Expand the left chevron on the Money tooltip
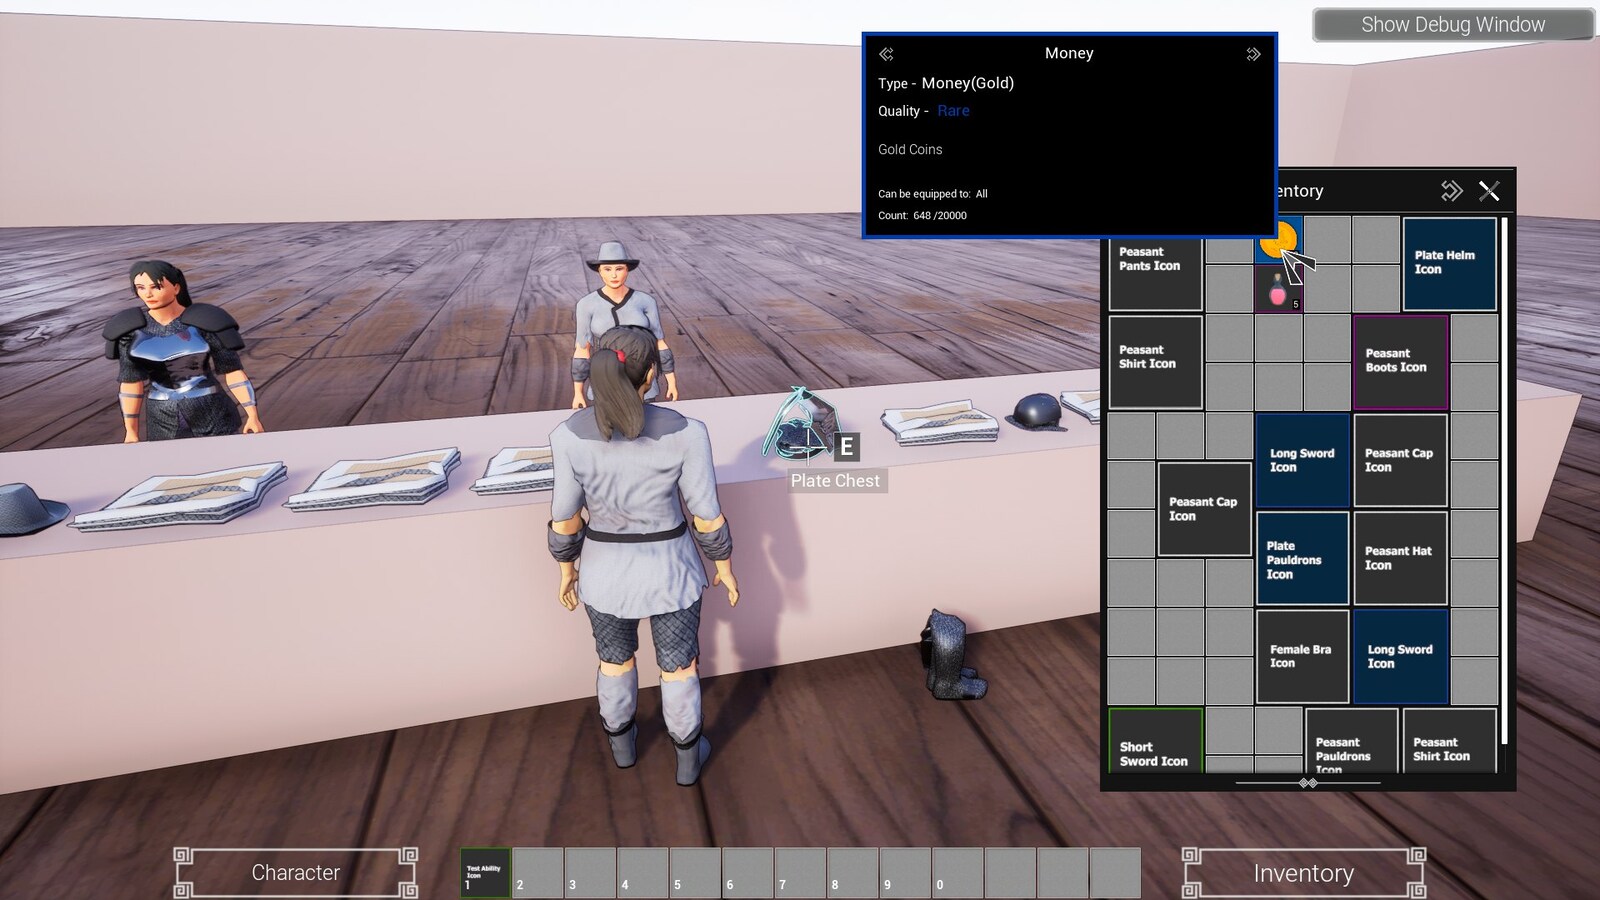1600x900 pixels. 884,53
